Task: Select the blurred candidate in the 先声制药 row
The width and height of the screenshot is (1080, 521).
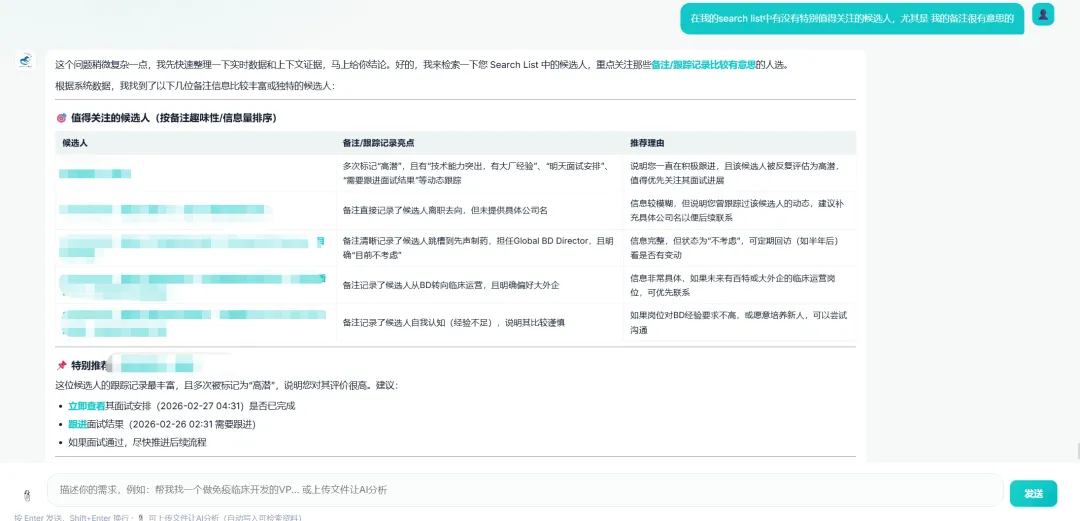Action: click(191, 247)
